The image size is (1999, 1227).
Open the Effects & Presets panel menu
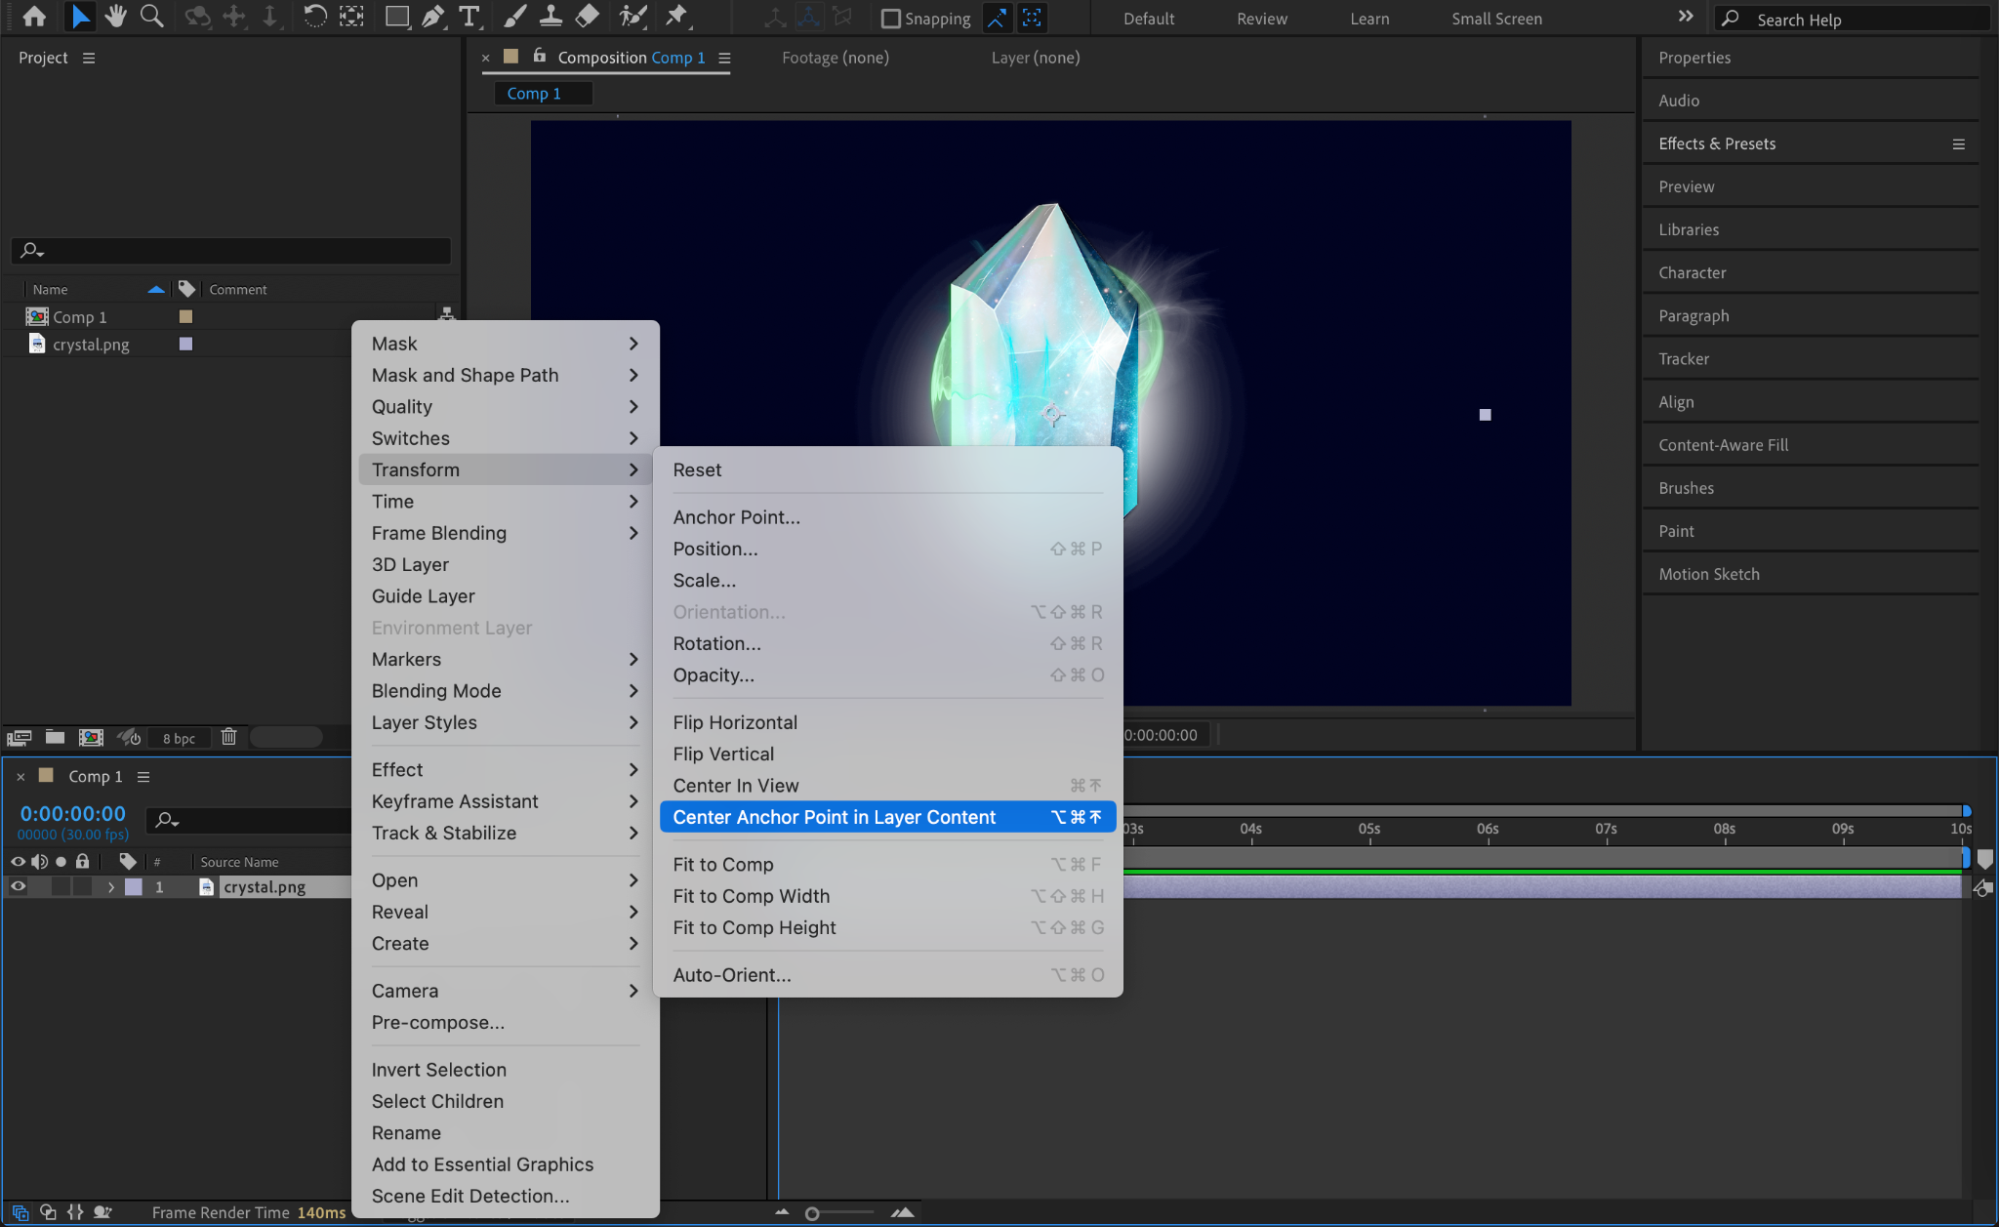(1958, 144)
